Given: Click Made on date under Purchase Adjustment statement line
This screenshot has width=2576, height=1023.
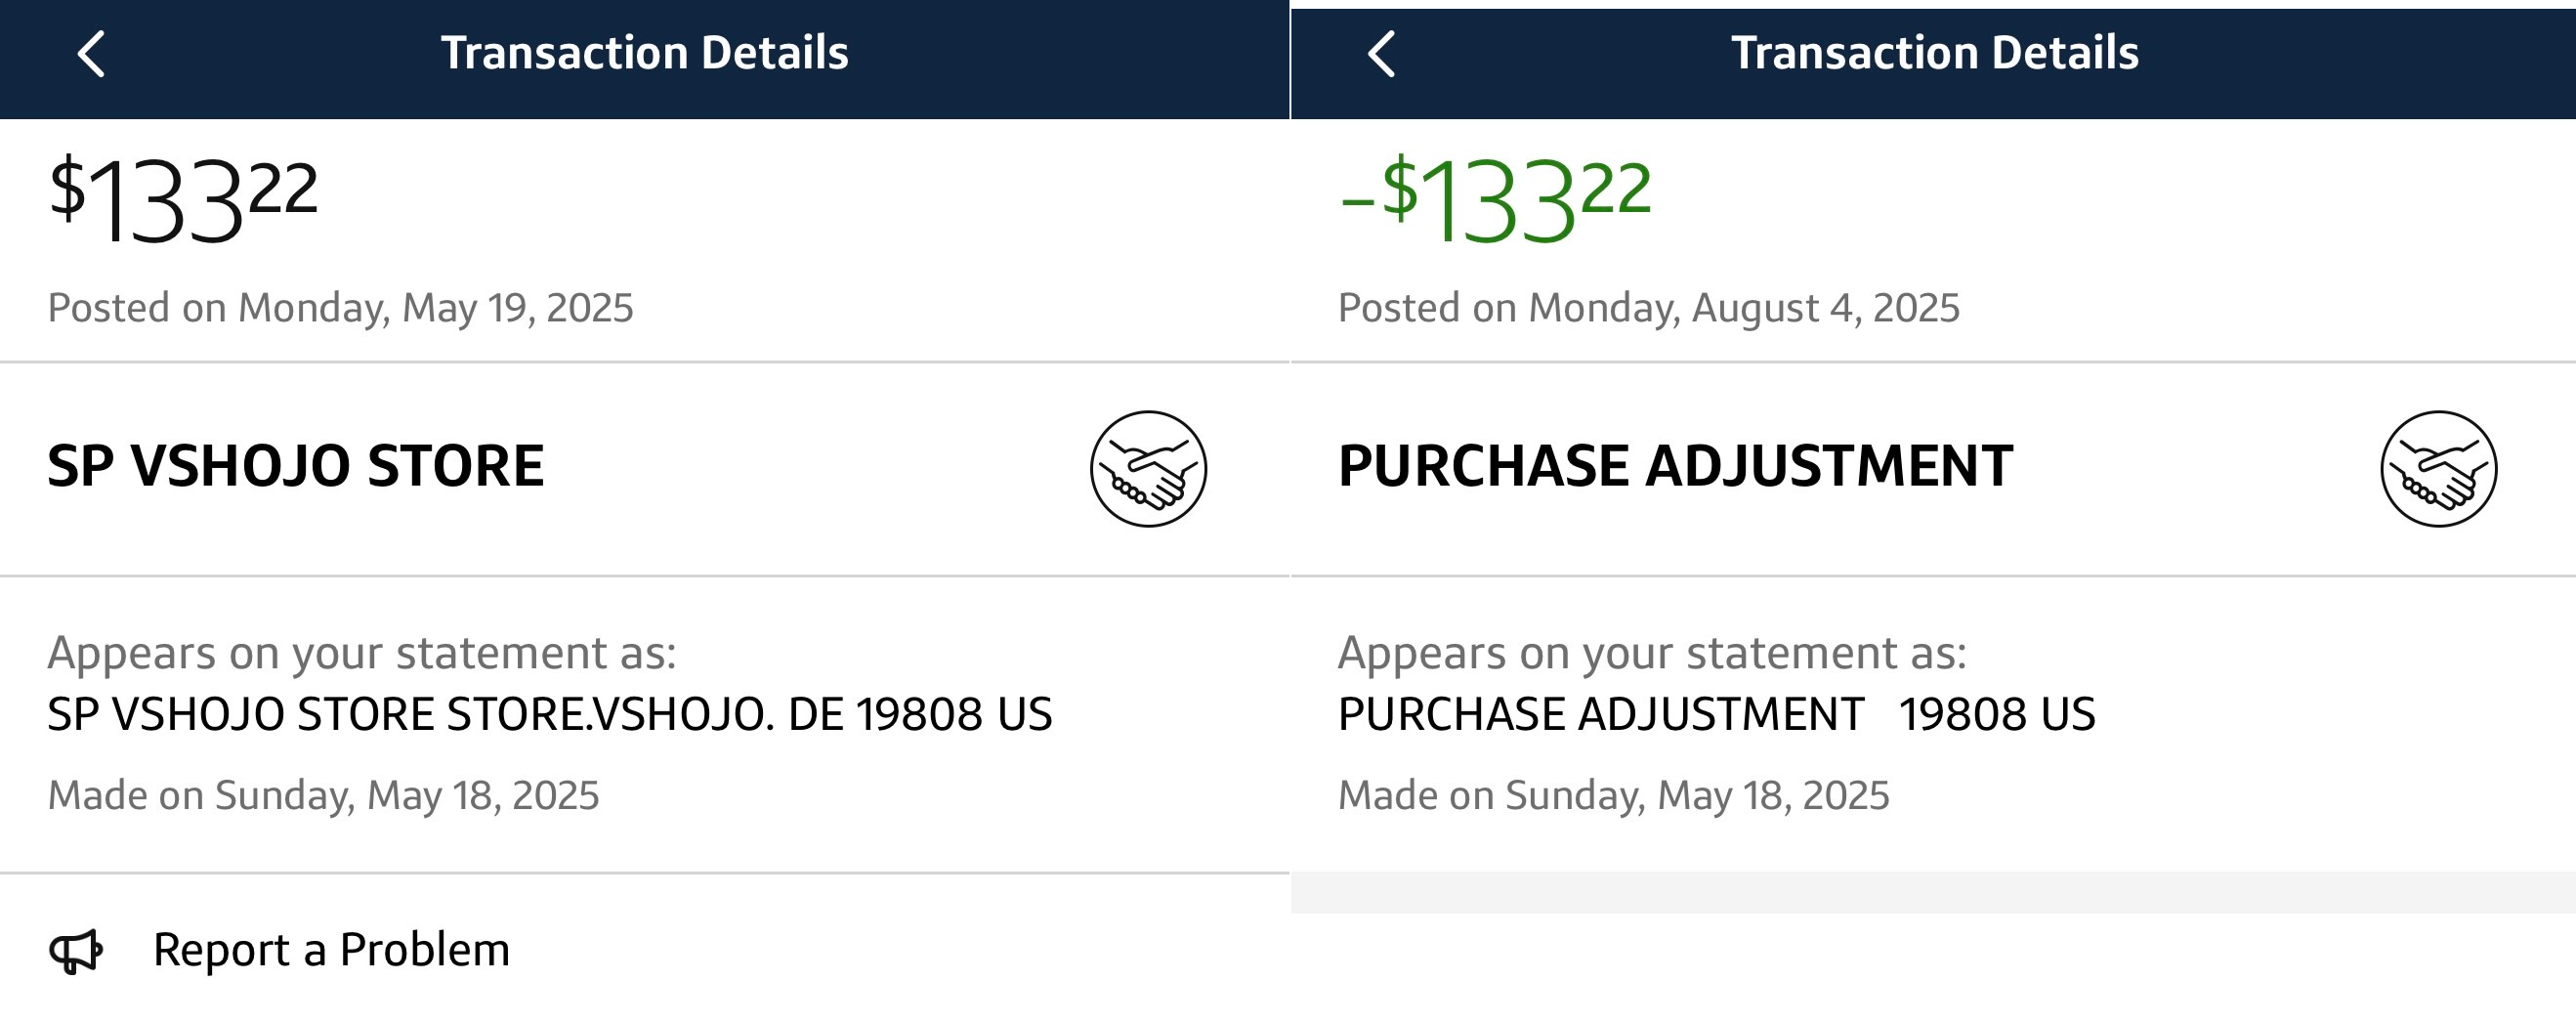Looking at the screenshot, I should pos(1613,796).
